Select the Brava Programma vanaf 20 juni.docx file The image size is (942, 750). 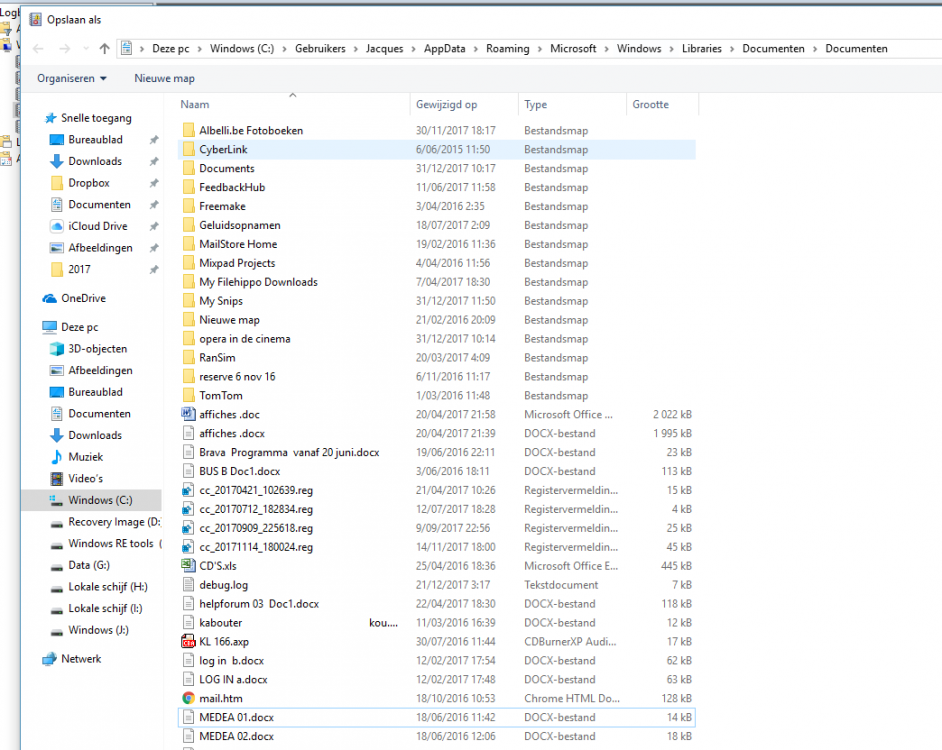437,453
